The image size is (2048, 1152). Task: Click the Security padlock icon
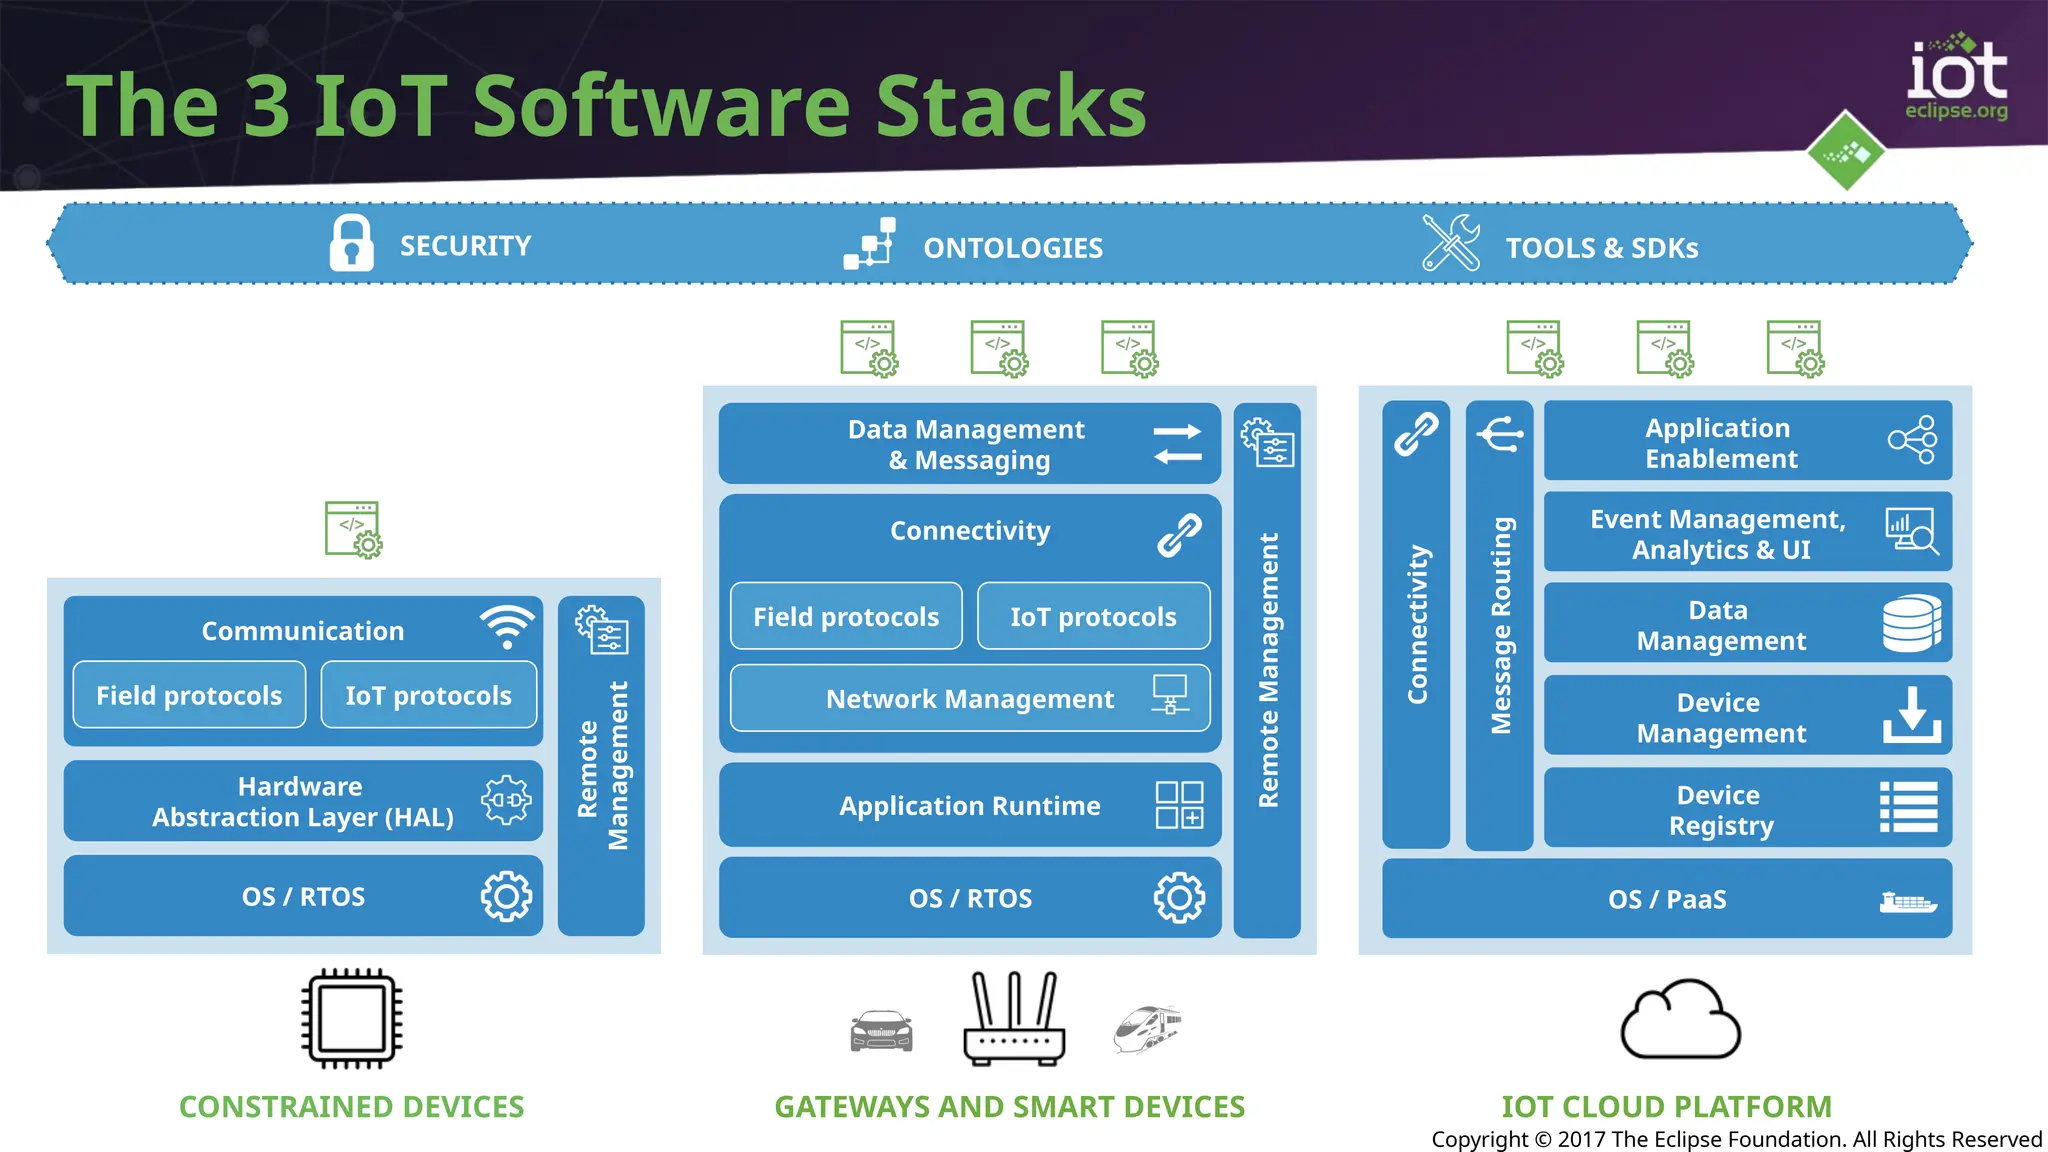coord(351,243)
